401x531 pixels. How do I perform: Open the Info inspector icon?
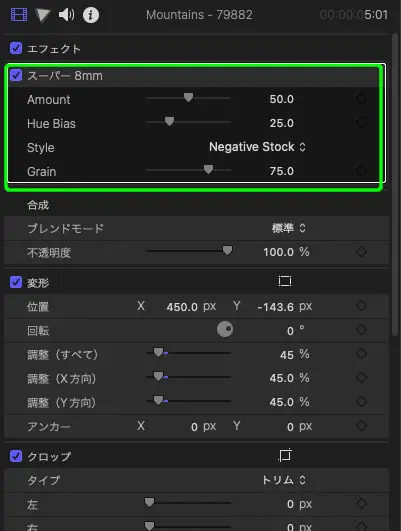click(91, 15)
